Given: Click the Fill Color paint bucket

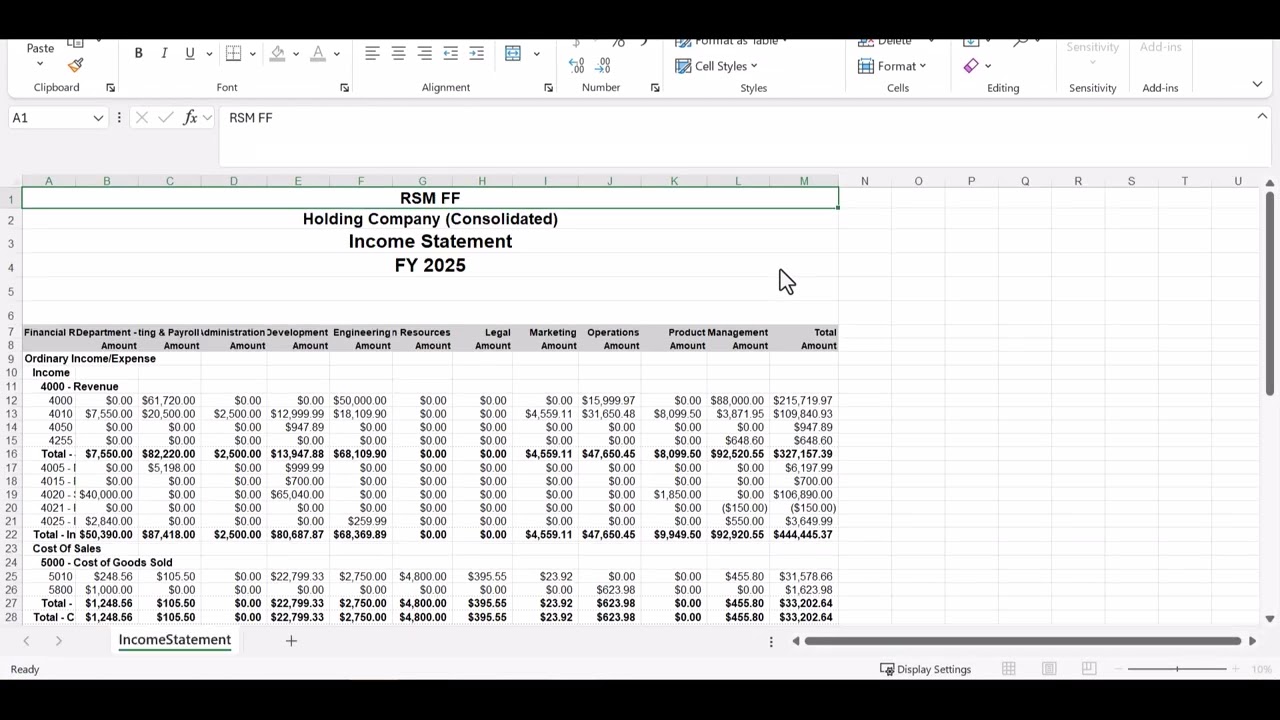Looking at the screenshot, I should tap(278, 53).
